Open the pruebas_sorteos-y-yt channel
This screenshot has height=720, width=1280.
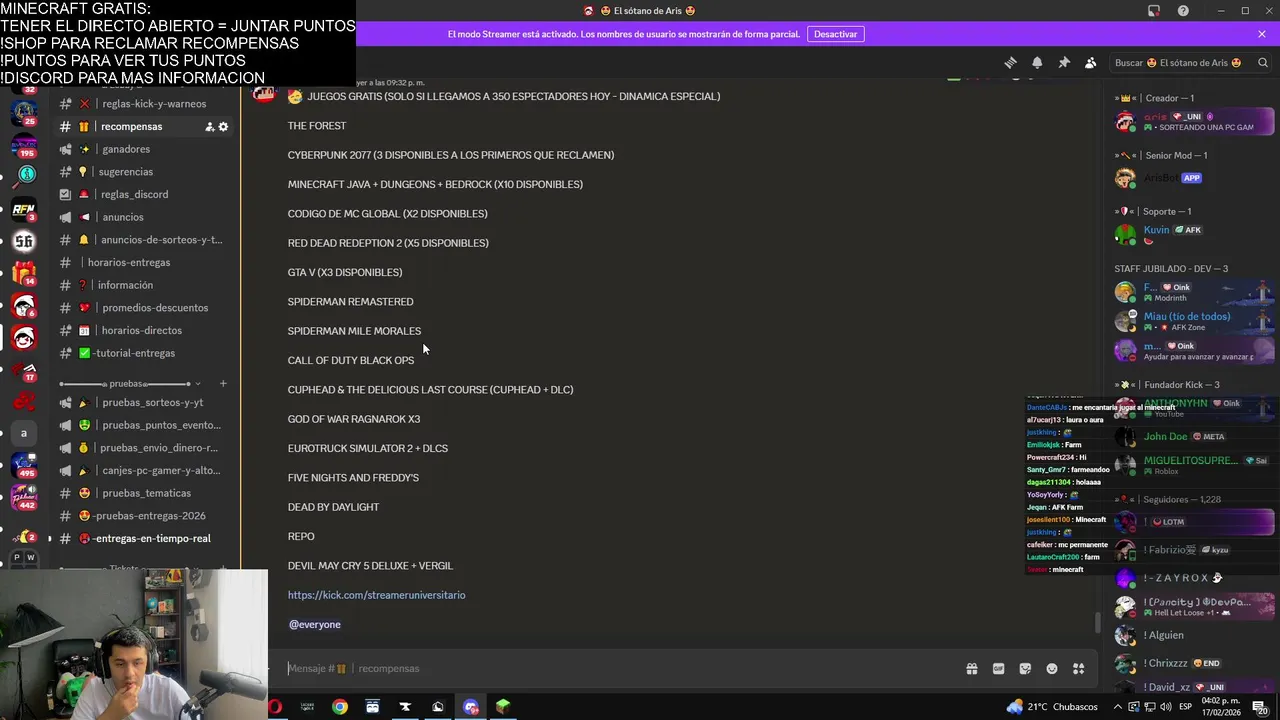click(144, 403)
